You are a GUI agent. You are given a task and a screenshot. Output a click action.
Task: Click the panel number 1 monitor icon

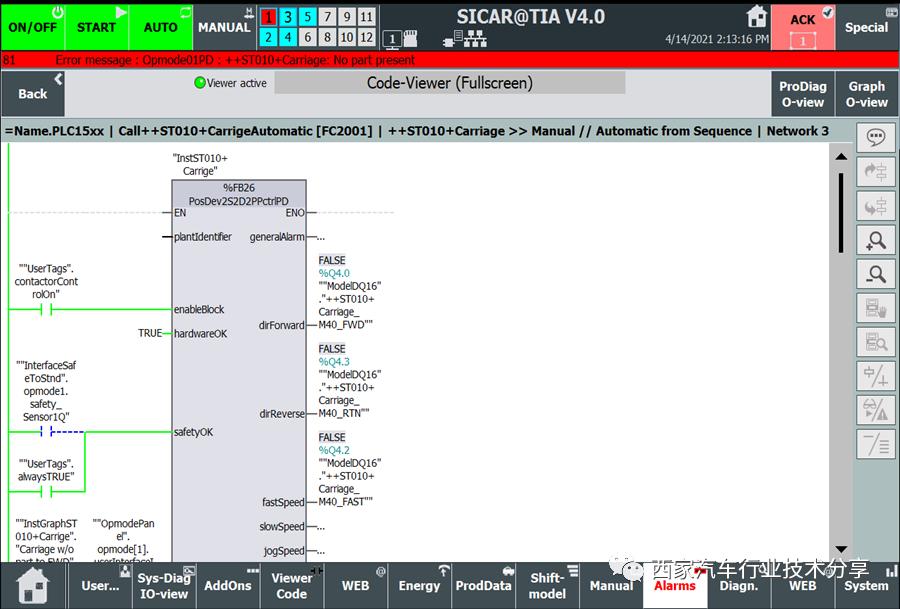pos(393,39)
